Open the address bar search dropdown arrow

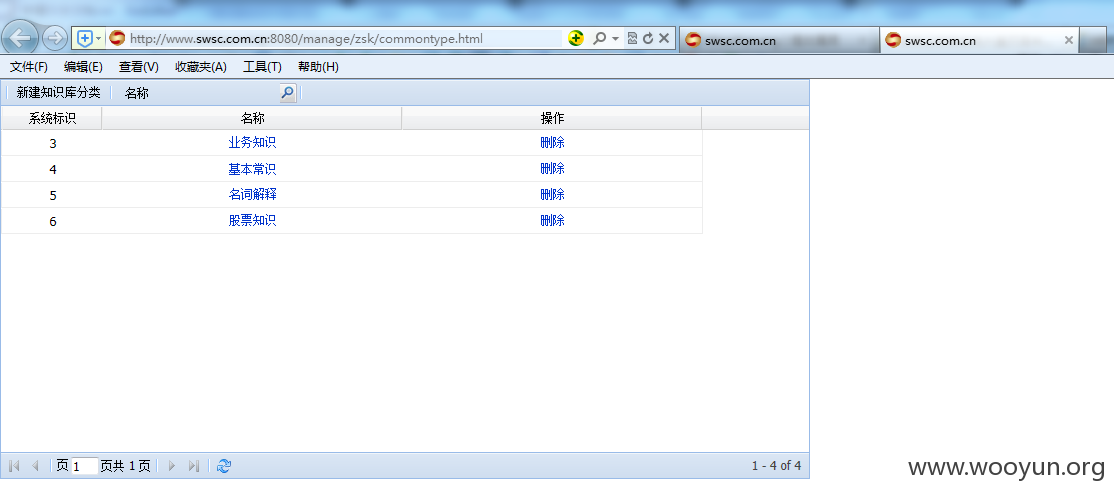pos(615,38)
